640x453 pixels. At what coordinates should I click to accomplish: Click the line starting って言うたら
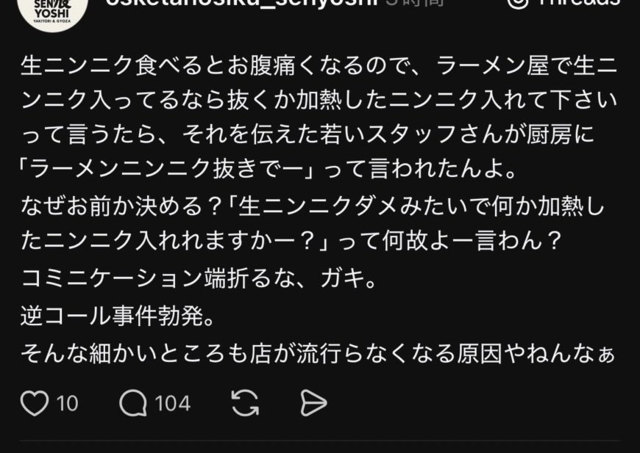click(x=307, y=135)
